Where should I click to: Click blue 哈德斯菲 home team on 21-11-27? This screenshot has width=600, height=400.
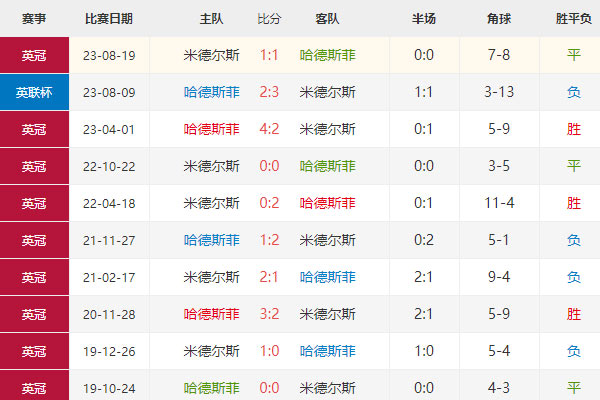(x=212, y=240)
